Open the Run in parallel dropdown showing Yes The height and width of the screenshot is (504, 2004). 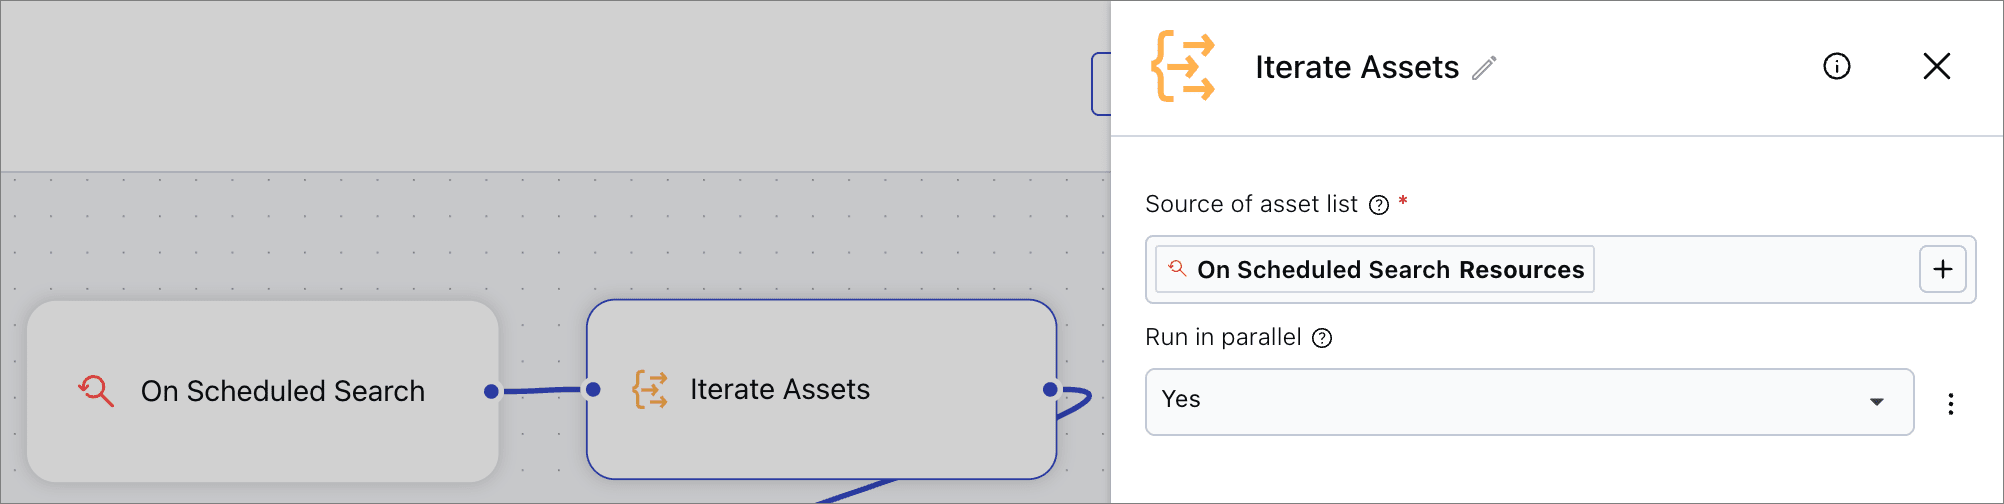1500,402
